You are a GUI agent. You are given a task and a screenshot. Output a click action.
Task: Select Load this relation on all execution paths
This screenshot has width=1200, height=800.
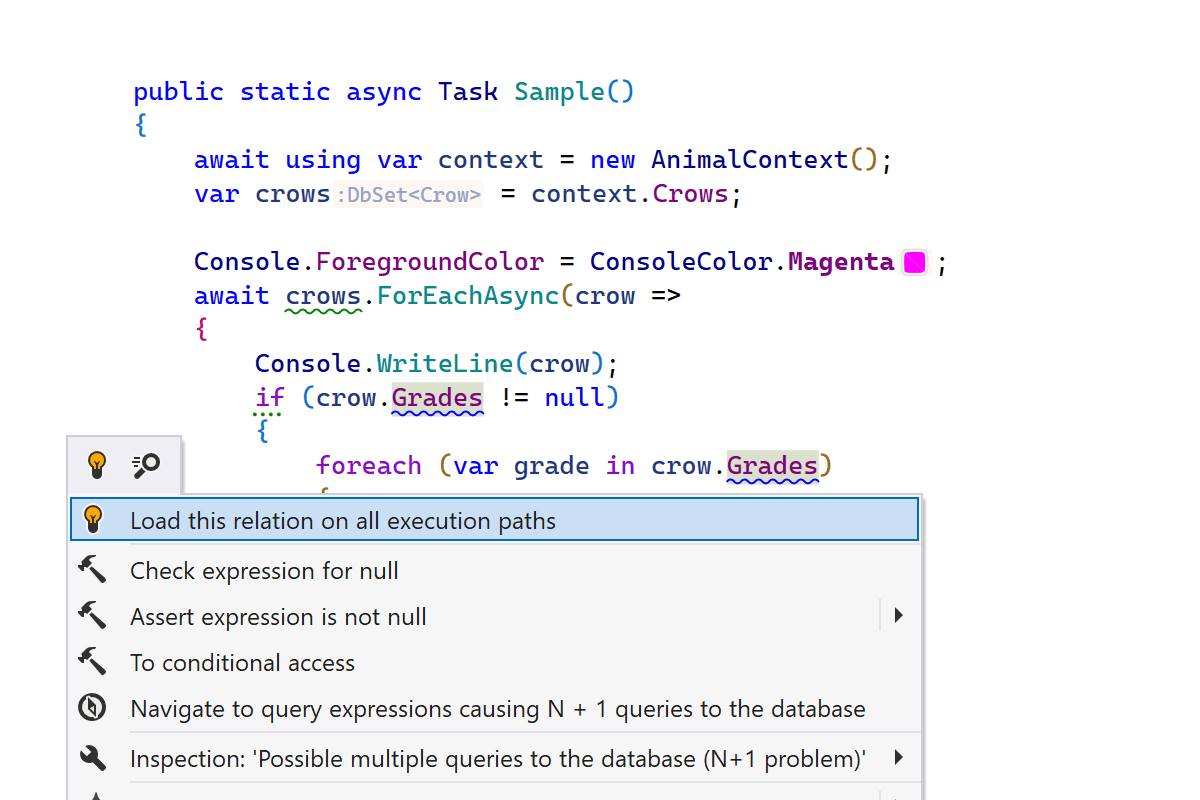(342, 521)
